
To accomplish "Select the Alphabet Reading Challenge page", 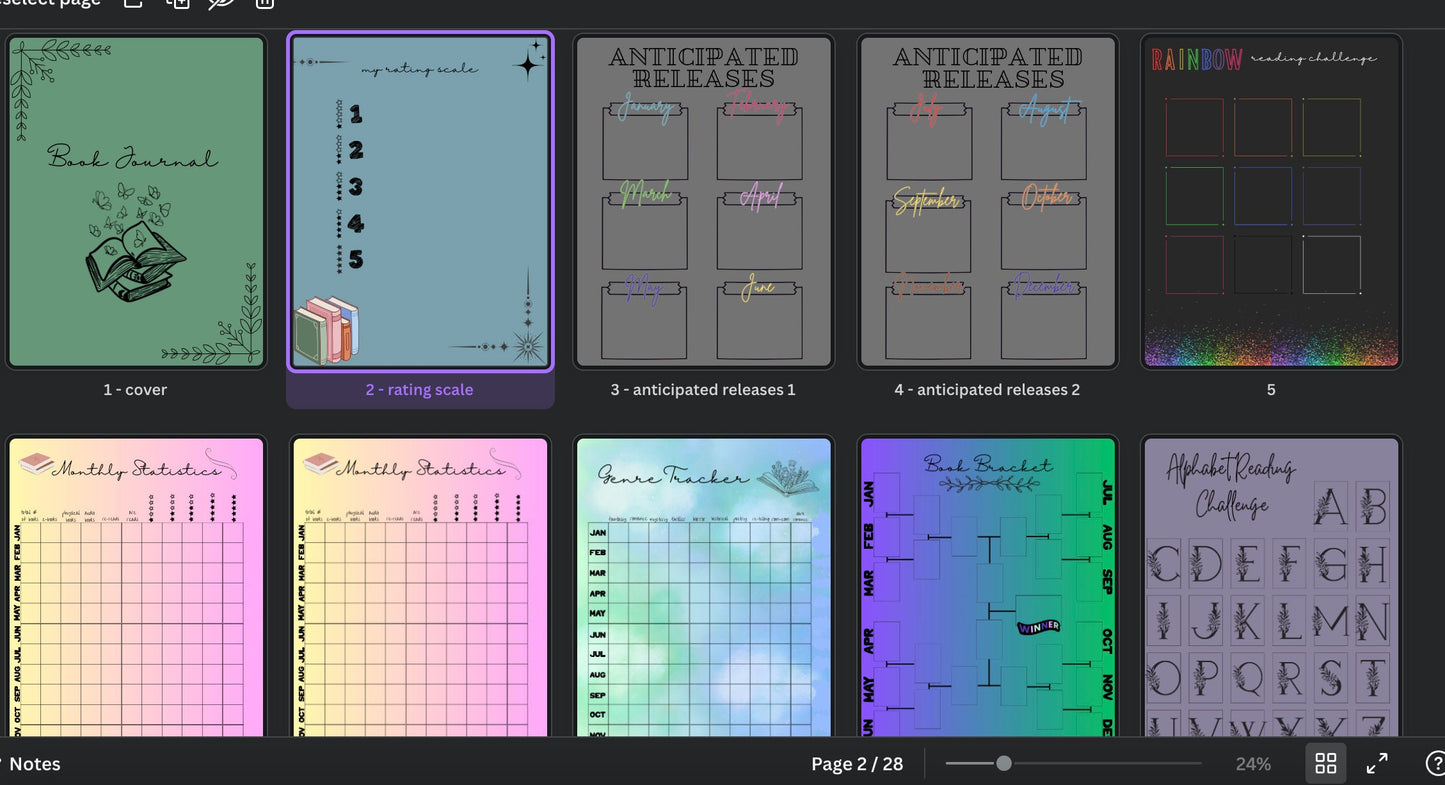I will pos(1271,588).
